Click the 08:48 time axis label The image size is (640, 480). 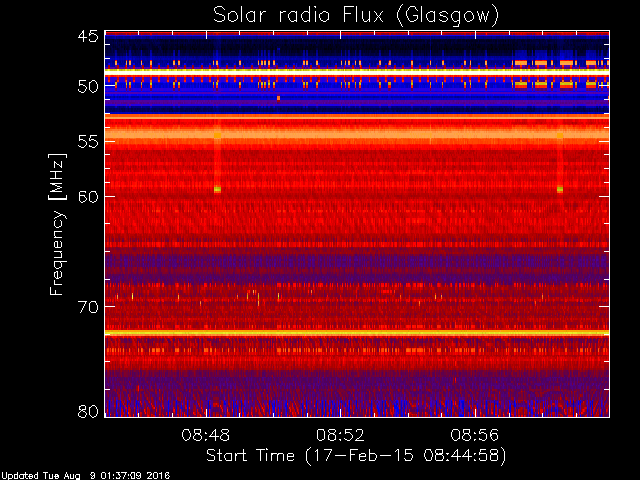[206, 435]
